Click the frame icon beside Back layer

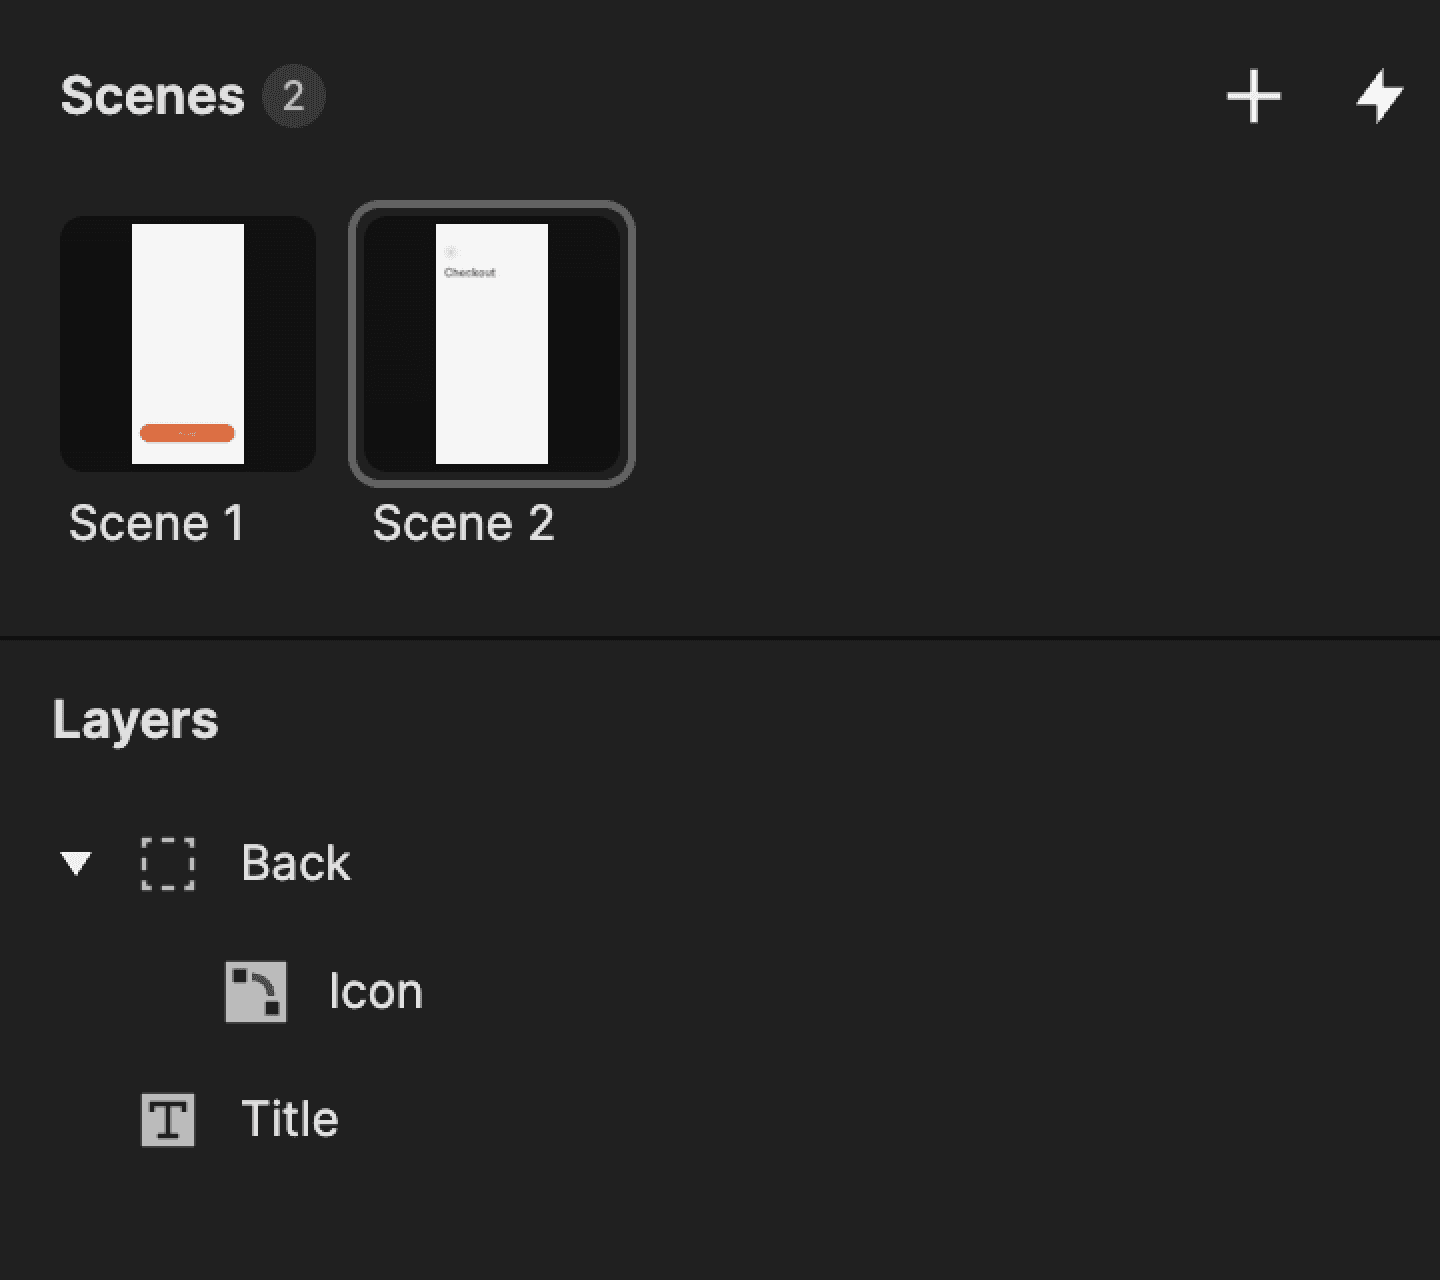click(x=168, y=865)
